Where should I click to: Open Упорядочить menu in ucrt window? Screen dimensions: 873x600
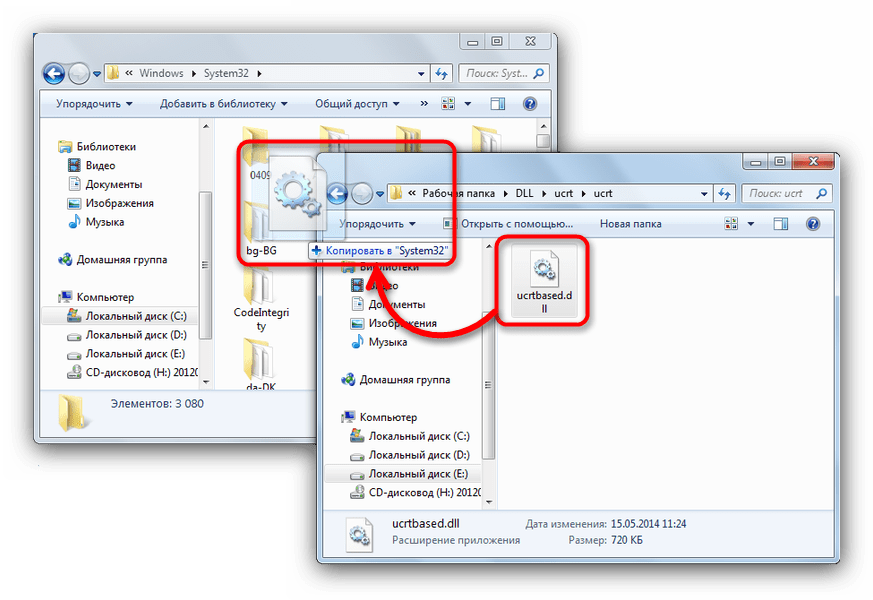point(377,224)
